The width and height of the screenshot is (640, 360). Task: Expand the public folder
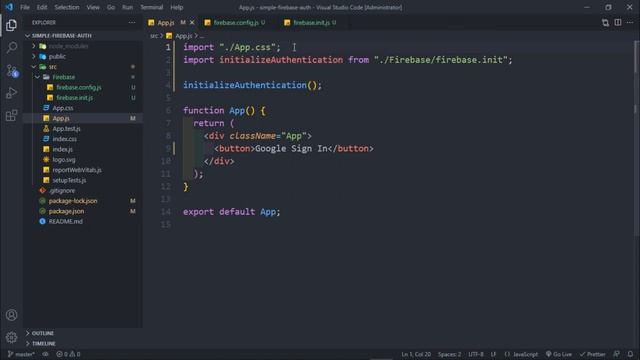(x=83, y=56)
